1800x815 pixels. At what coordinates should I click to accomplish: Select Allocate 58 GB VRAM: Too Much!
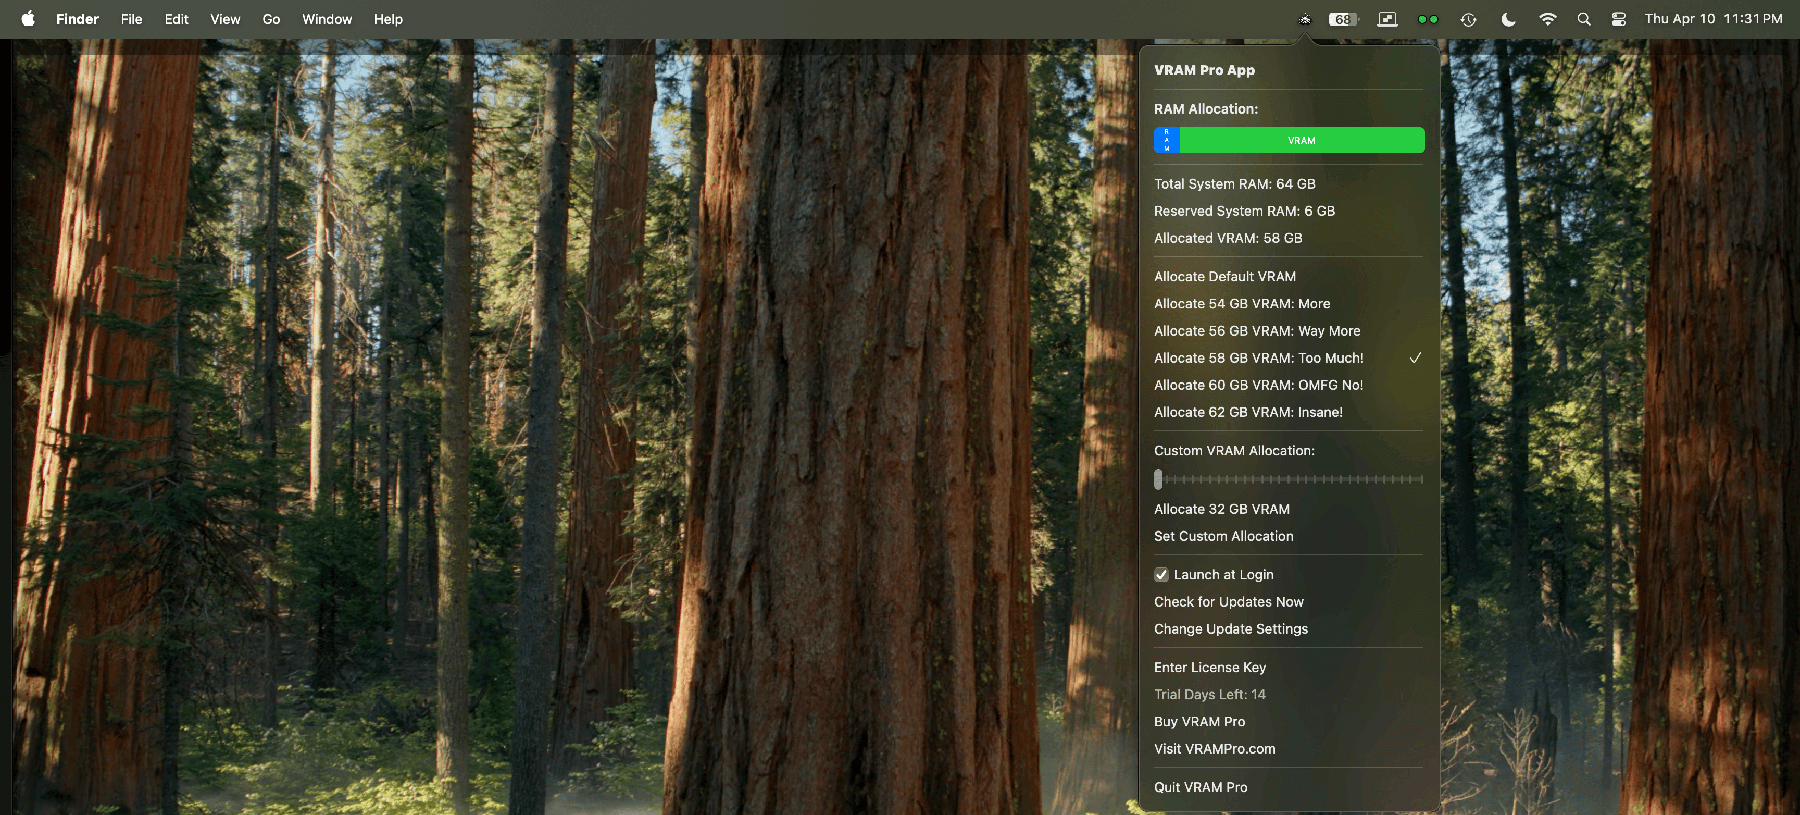[x=1258, y=358]
